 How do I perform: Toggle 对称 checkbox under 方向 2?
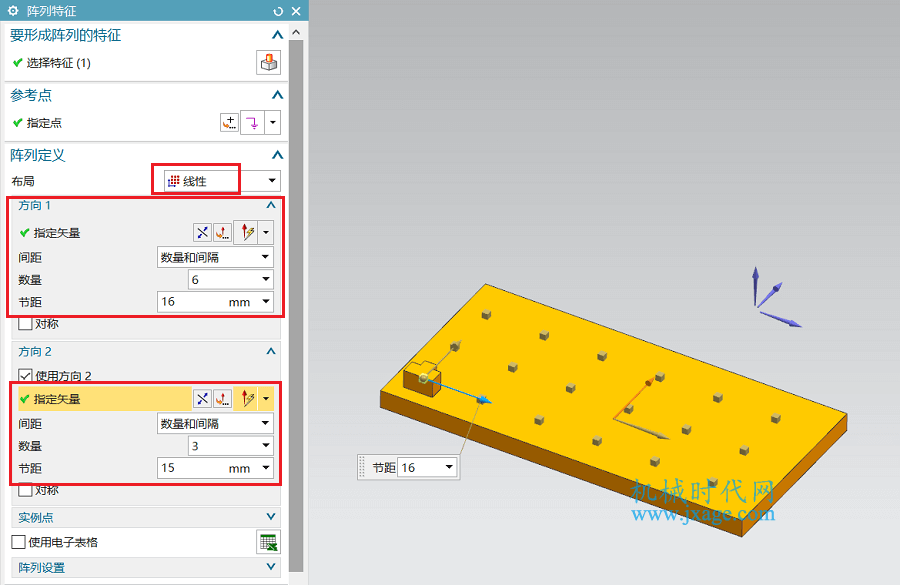[x=25, y=490]
